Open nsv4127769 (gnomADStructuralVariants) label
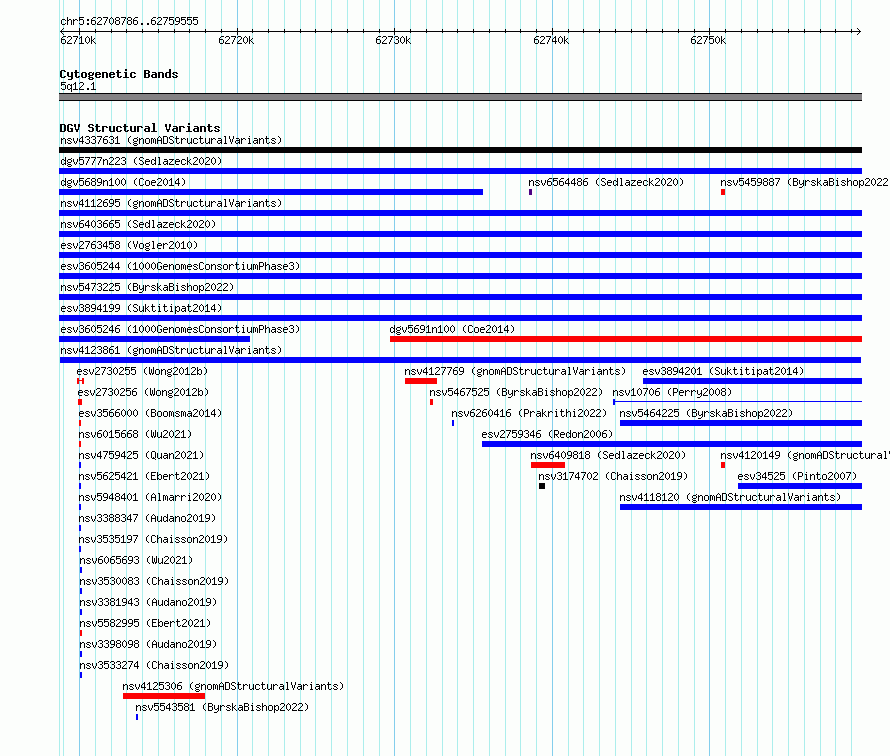The image size is (890, 756). (x=515, y=371)
